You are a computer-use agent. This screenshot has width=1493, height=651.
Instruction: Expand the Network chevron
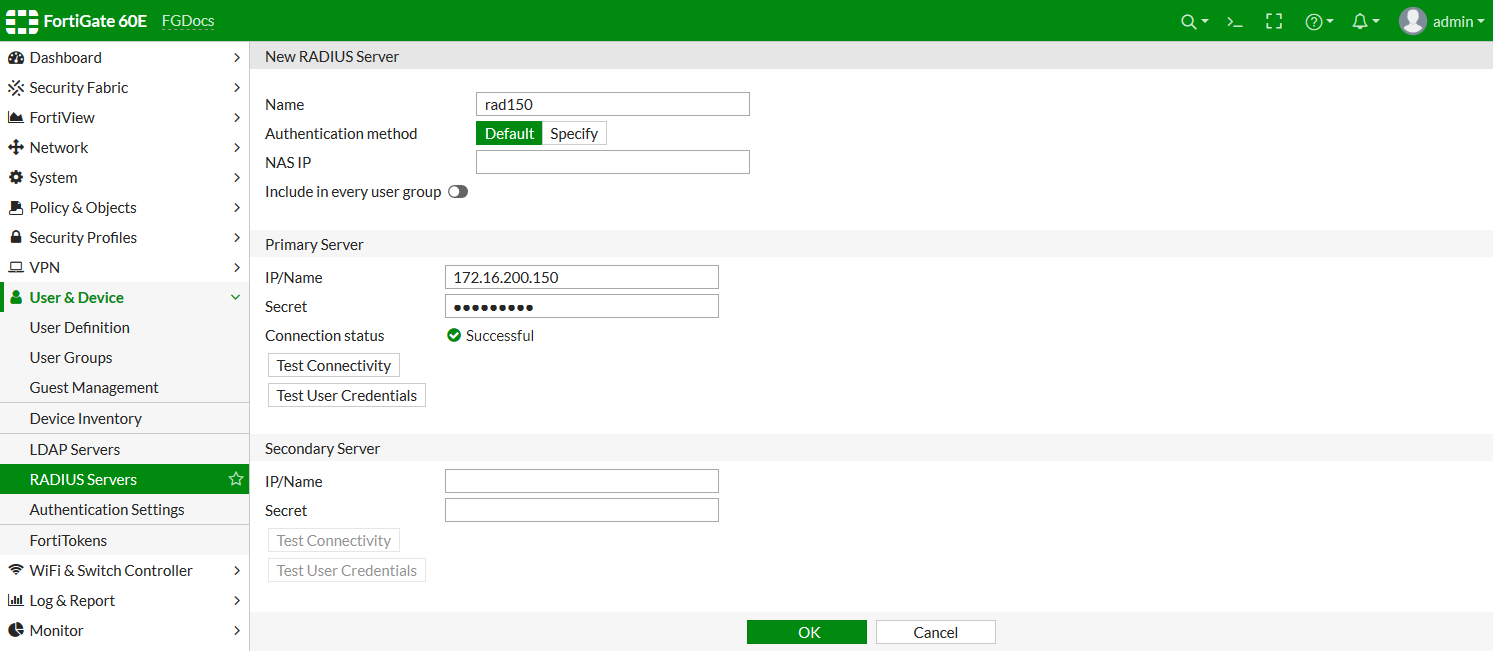[236, 148]
